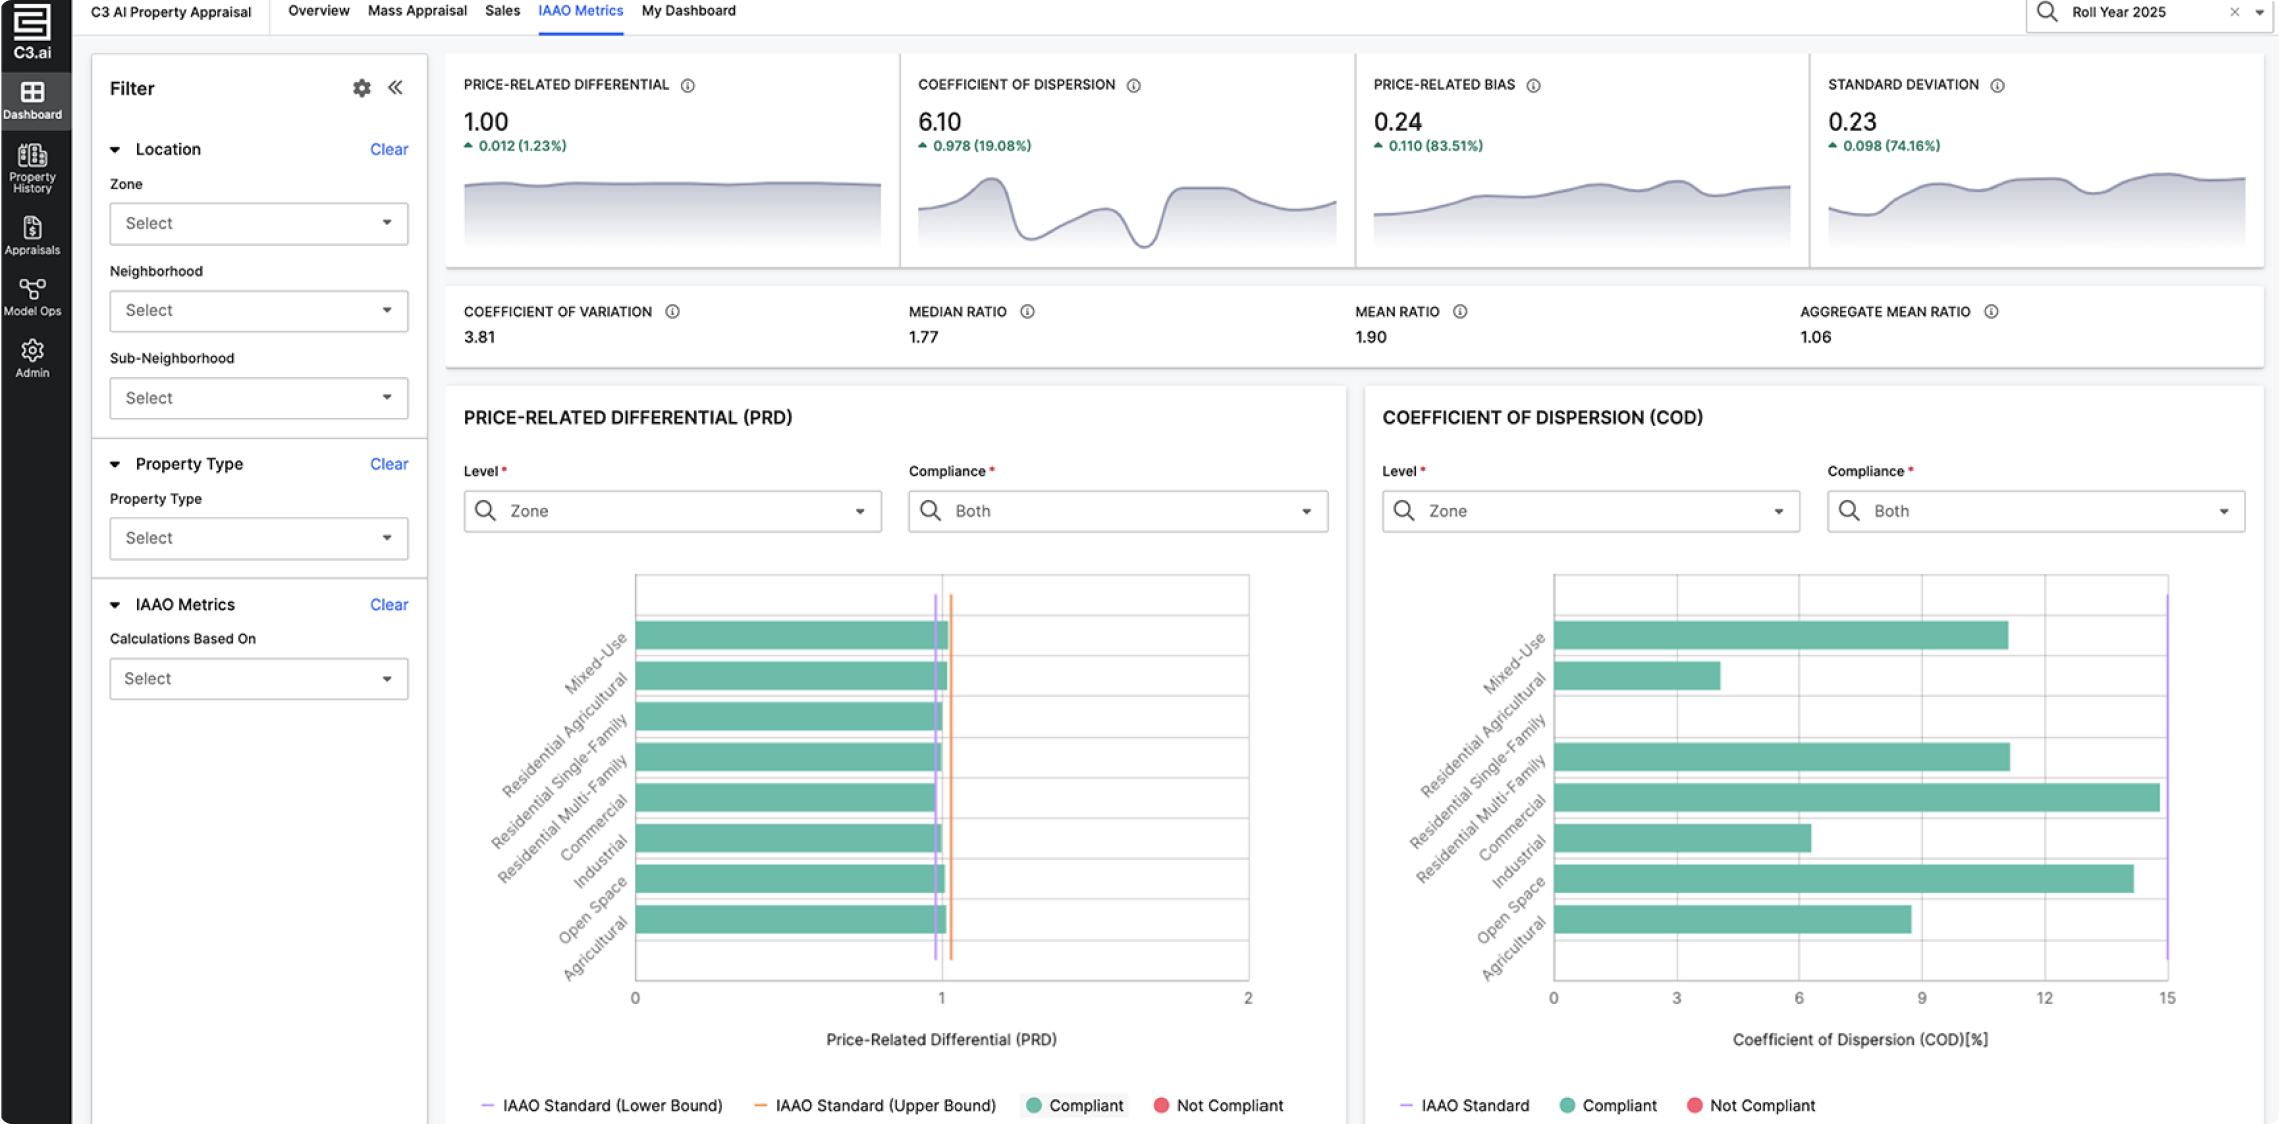Toggle IAAO Standard (Upper Bound) legend
The image size is (2280, 1124).
click(x=875, y=1105)
